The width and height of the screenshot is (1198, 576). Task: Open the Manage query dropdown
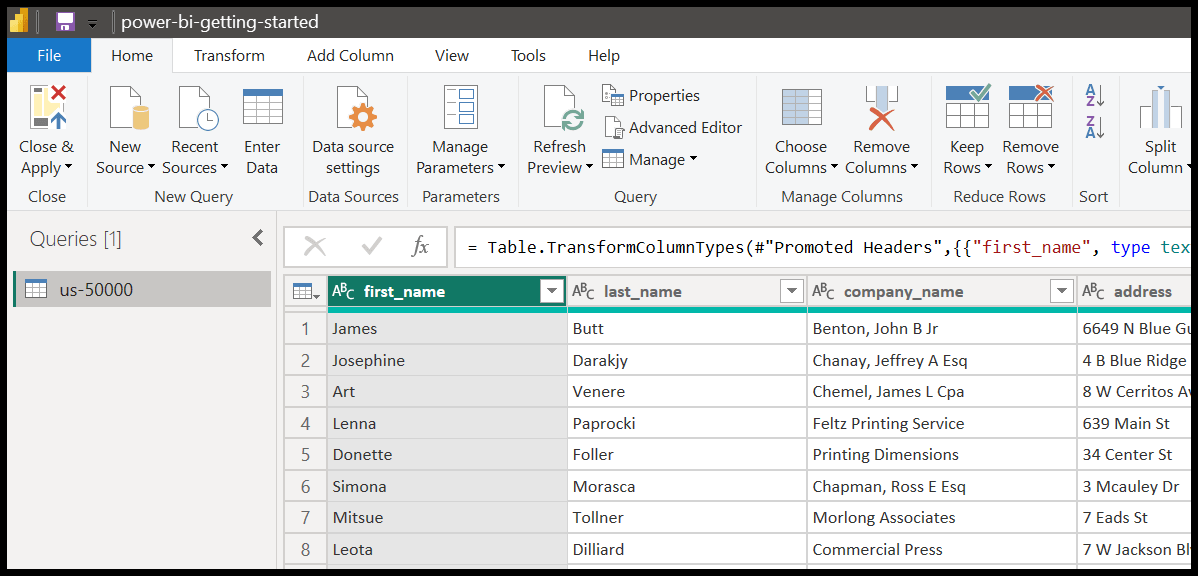tap(650, 159)
